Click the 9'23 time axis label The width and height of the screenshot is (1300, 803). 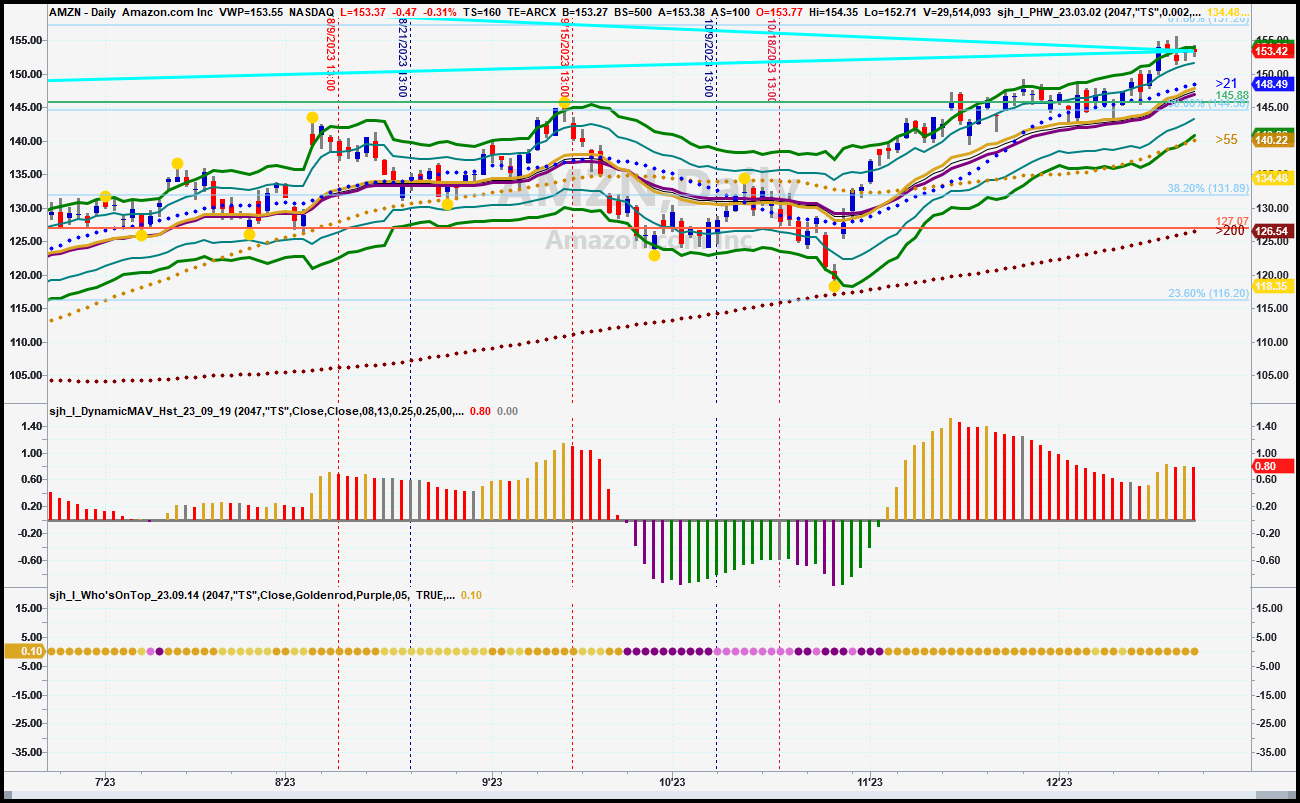(x=492, y=781)
